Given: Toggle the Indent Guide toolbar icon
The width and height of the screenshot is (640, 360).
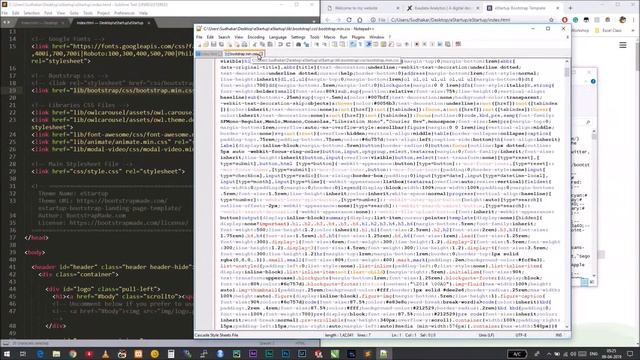Looking at the screenshot, I should tap(369, 44).
